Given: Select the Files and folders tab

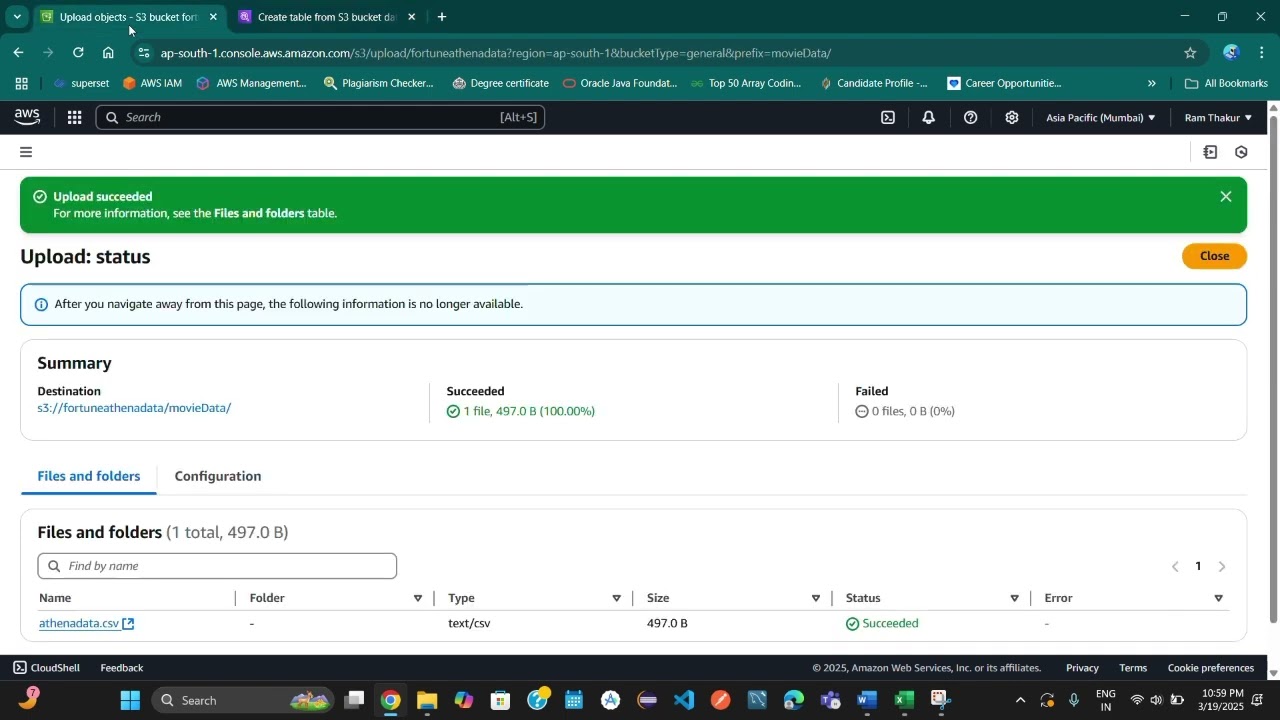Looking at the screenshot, I should pos(89,476).
